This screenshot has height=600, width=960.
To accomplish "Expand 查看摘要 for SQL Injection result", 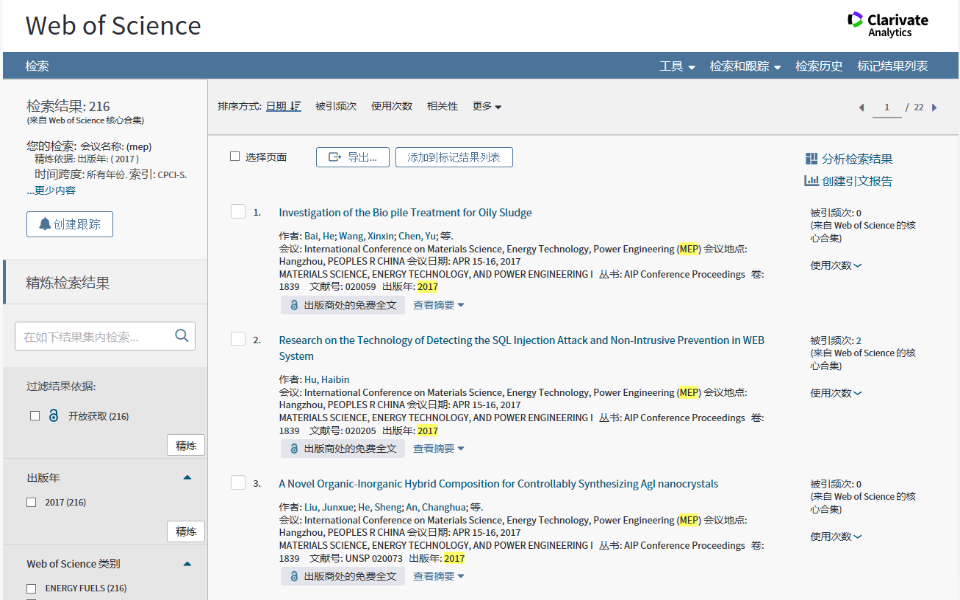I will 438,449.
